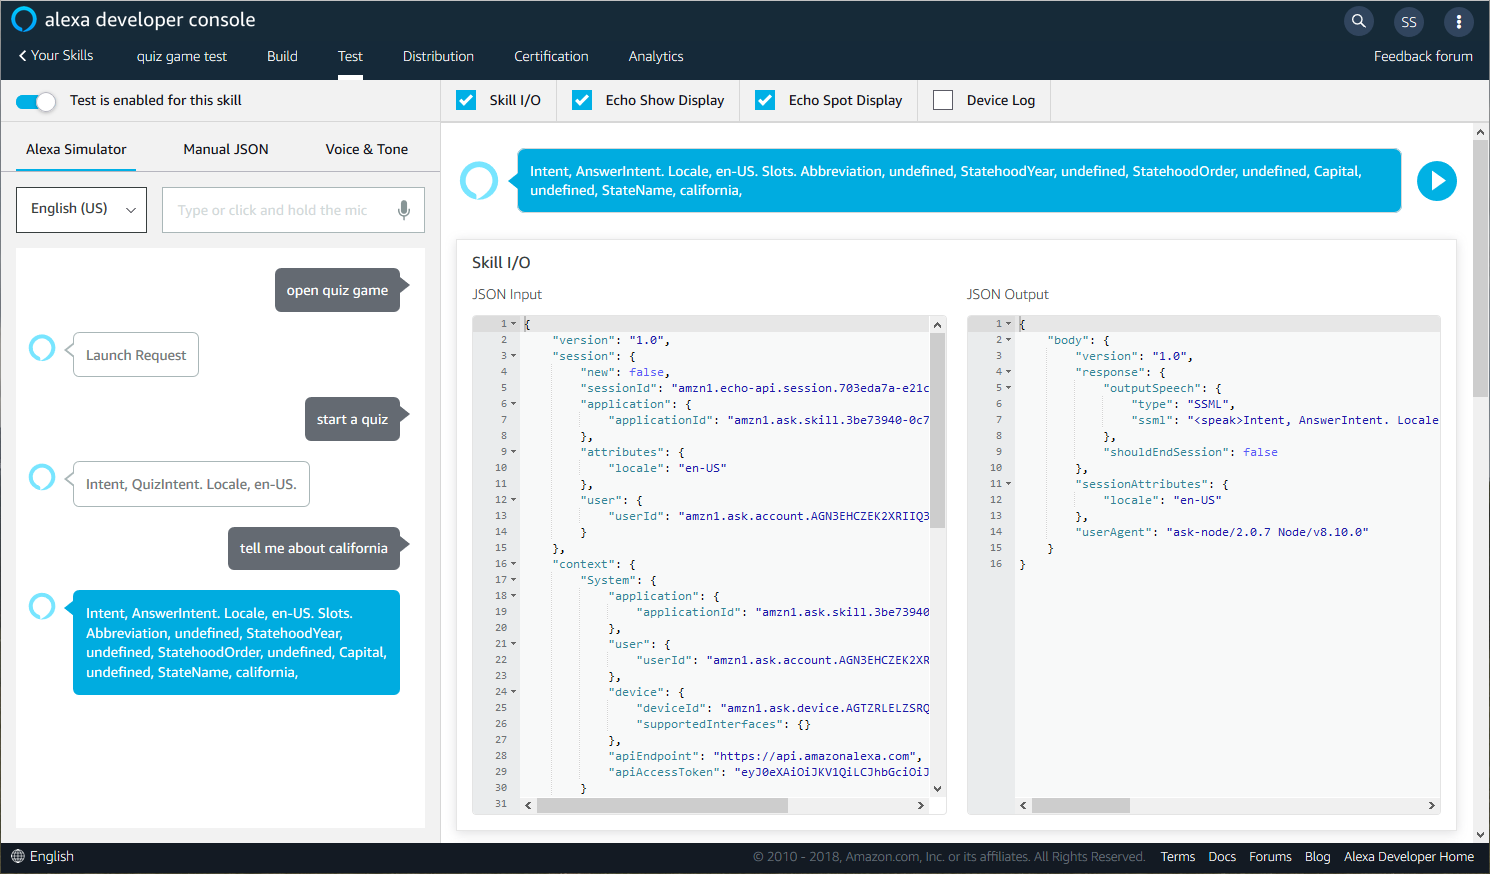
Task: Disable the Test is enabled toggle
Action: 35,100
